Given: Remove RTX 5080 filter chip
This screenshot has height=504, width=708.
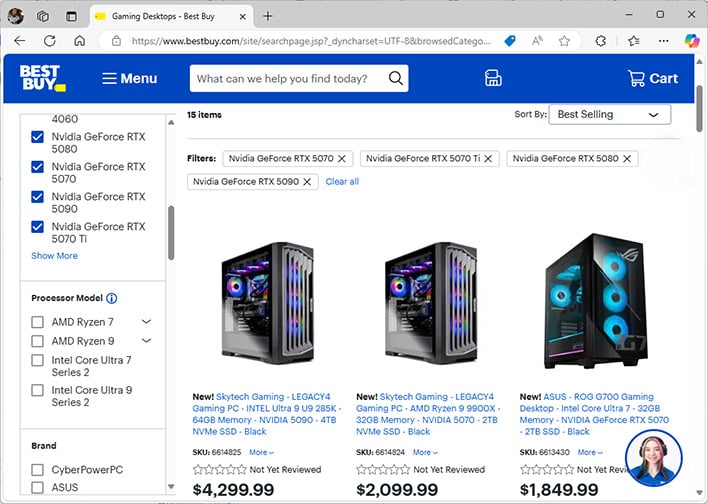Looking at the screenshot, I should click(x=627, y=159).
